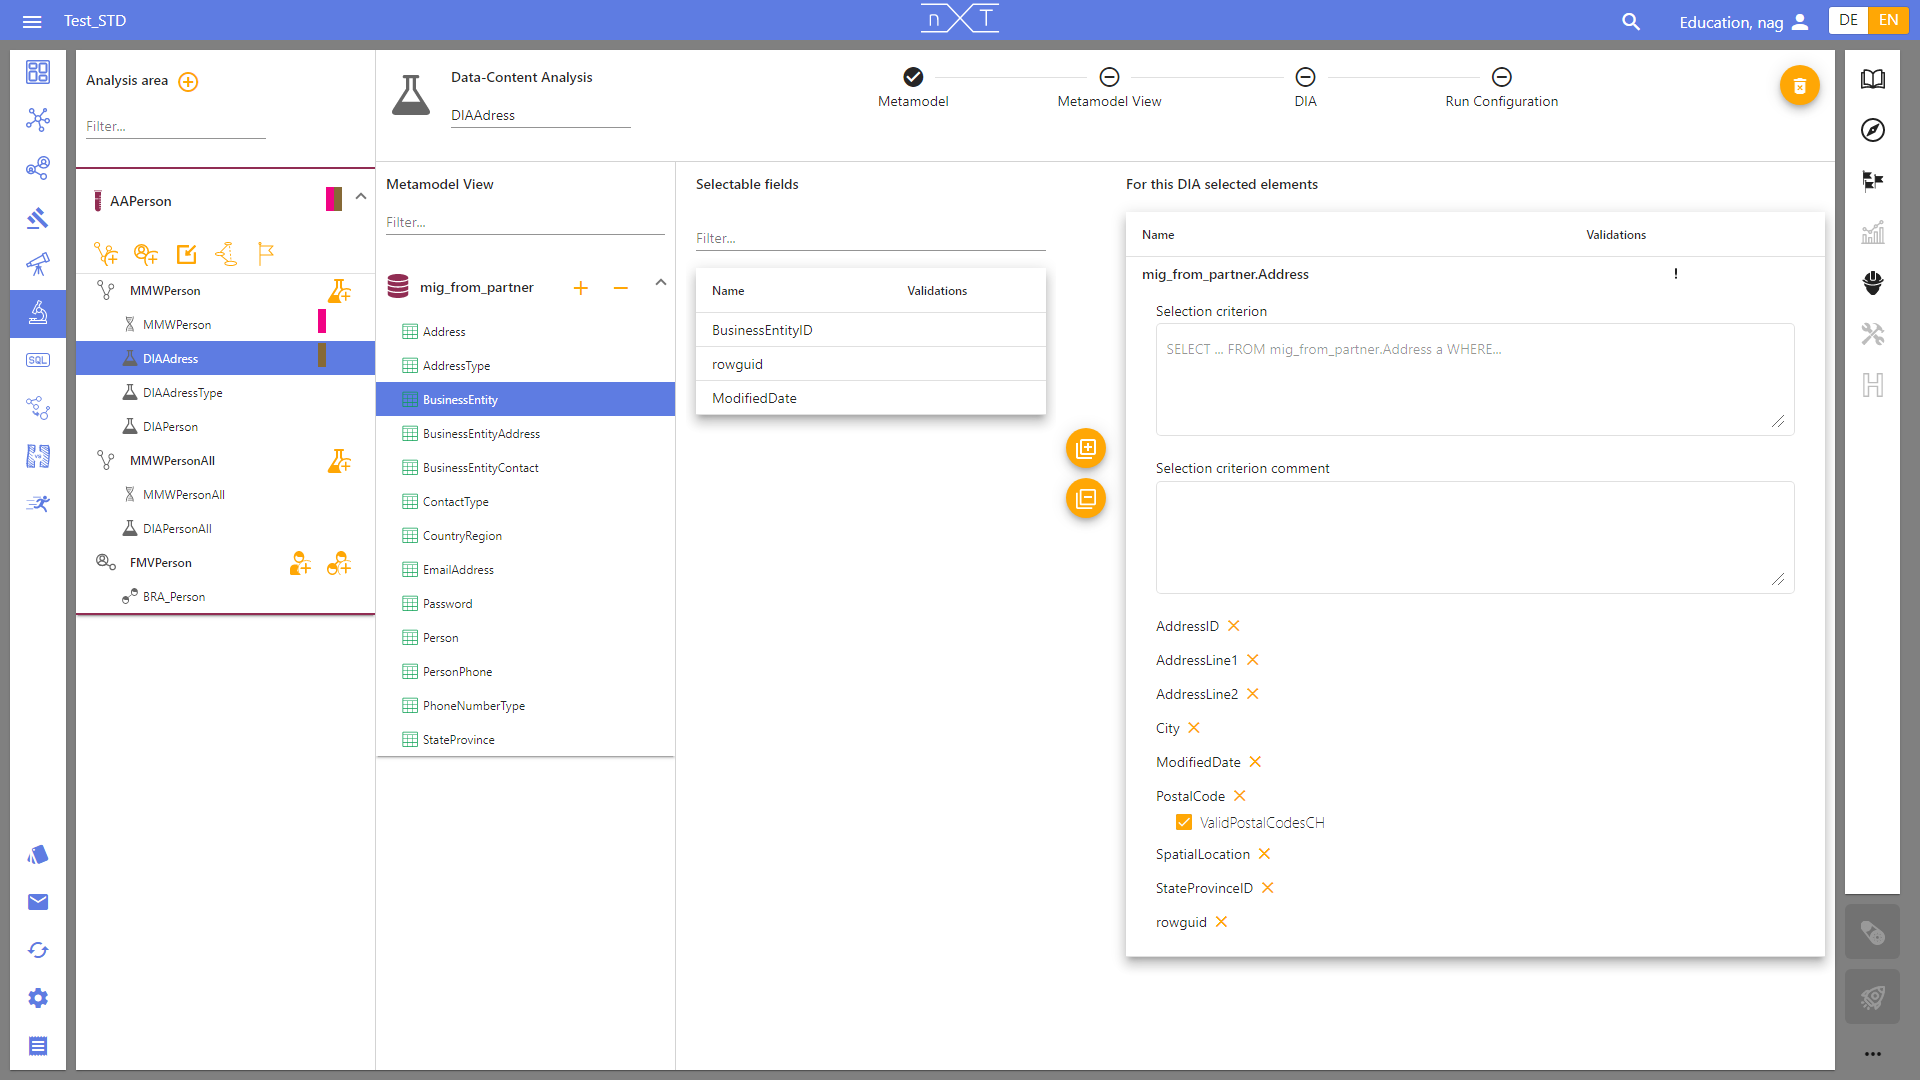Select BusinessEntityID in Selectable fields
The height and width of the screenshot is (1080, 1920).
tap(761, 330)
